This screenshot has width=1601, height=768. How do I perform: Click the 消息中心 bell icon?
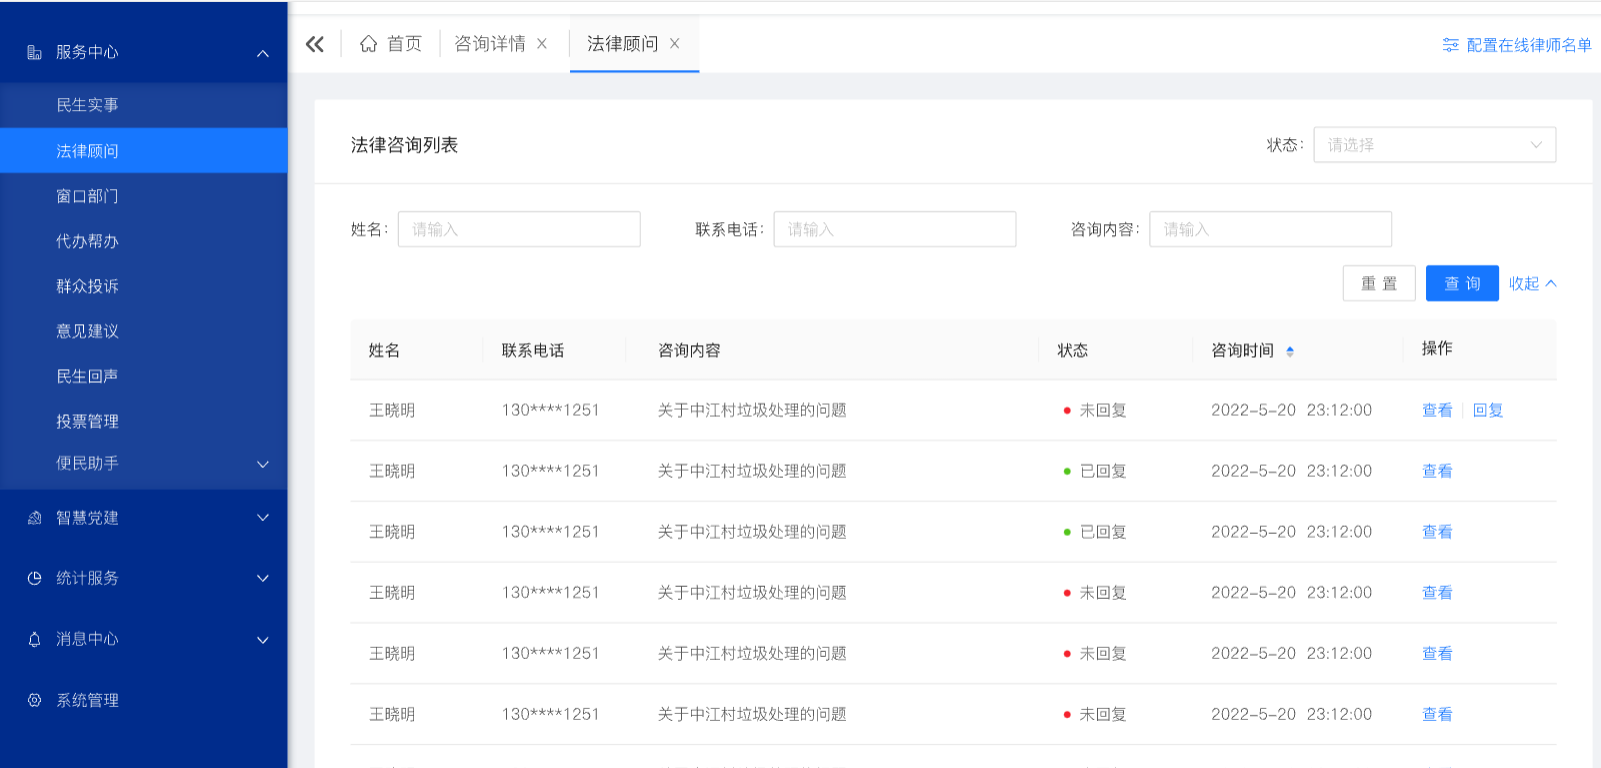pos(34,639)
